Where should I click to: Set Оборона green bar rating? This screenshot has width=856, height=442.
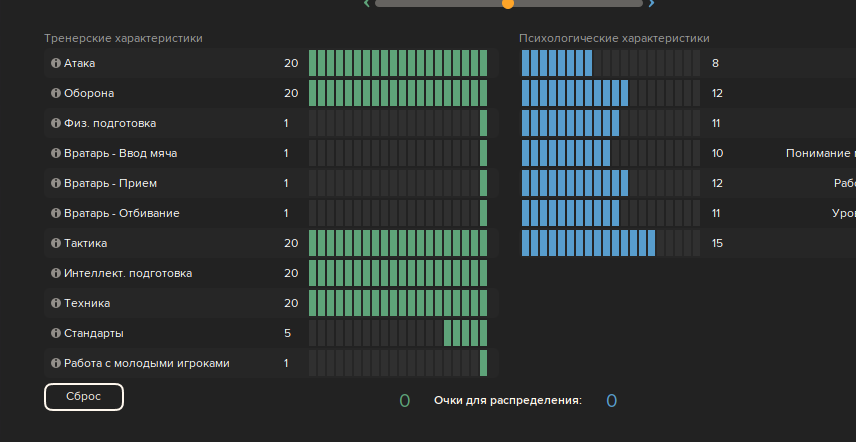pyautogui.click(x=398, y=93)
